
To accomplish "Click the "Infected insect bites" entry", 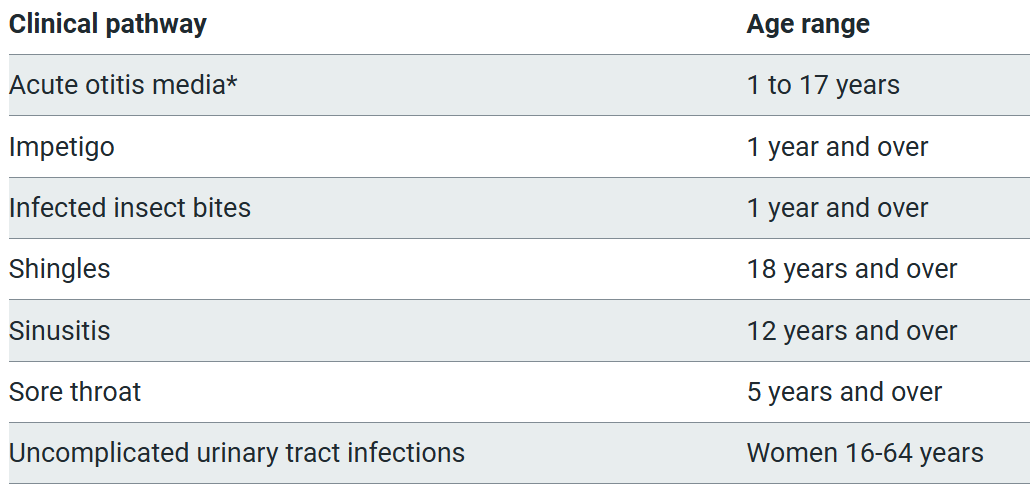I will pyautogui.click(x=130, y=208).
